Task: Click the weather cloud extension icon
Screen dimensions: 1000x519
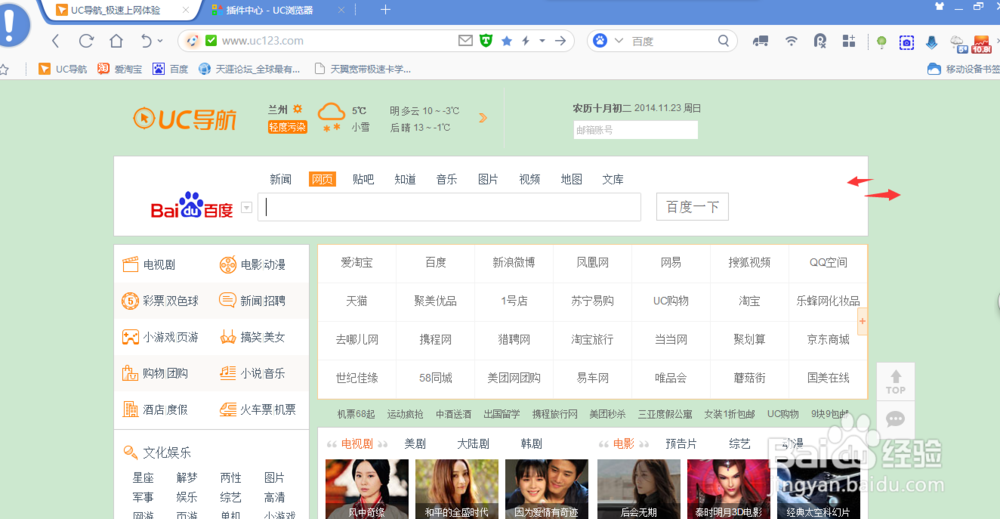Action: (x=959, y=43)
